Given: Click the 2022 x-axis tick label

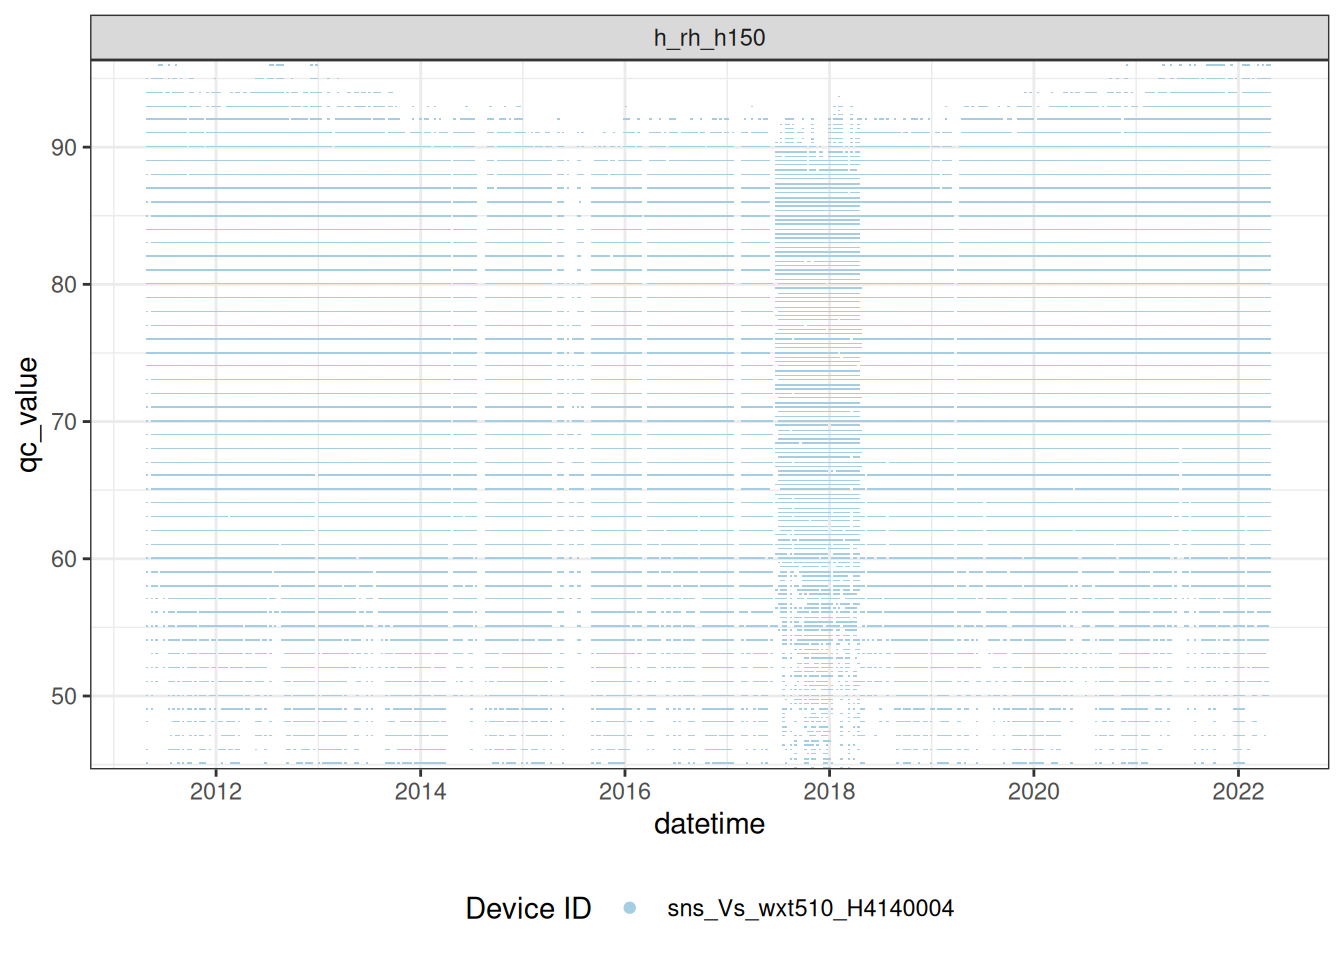Looking at the screenshot, I should tap(1238, 792).
